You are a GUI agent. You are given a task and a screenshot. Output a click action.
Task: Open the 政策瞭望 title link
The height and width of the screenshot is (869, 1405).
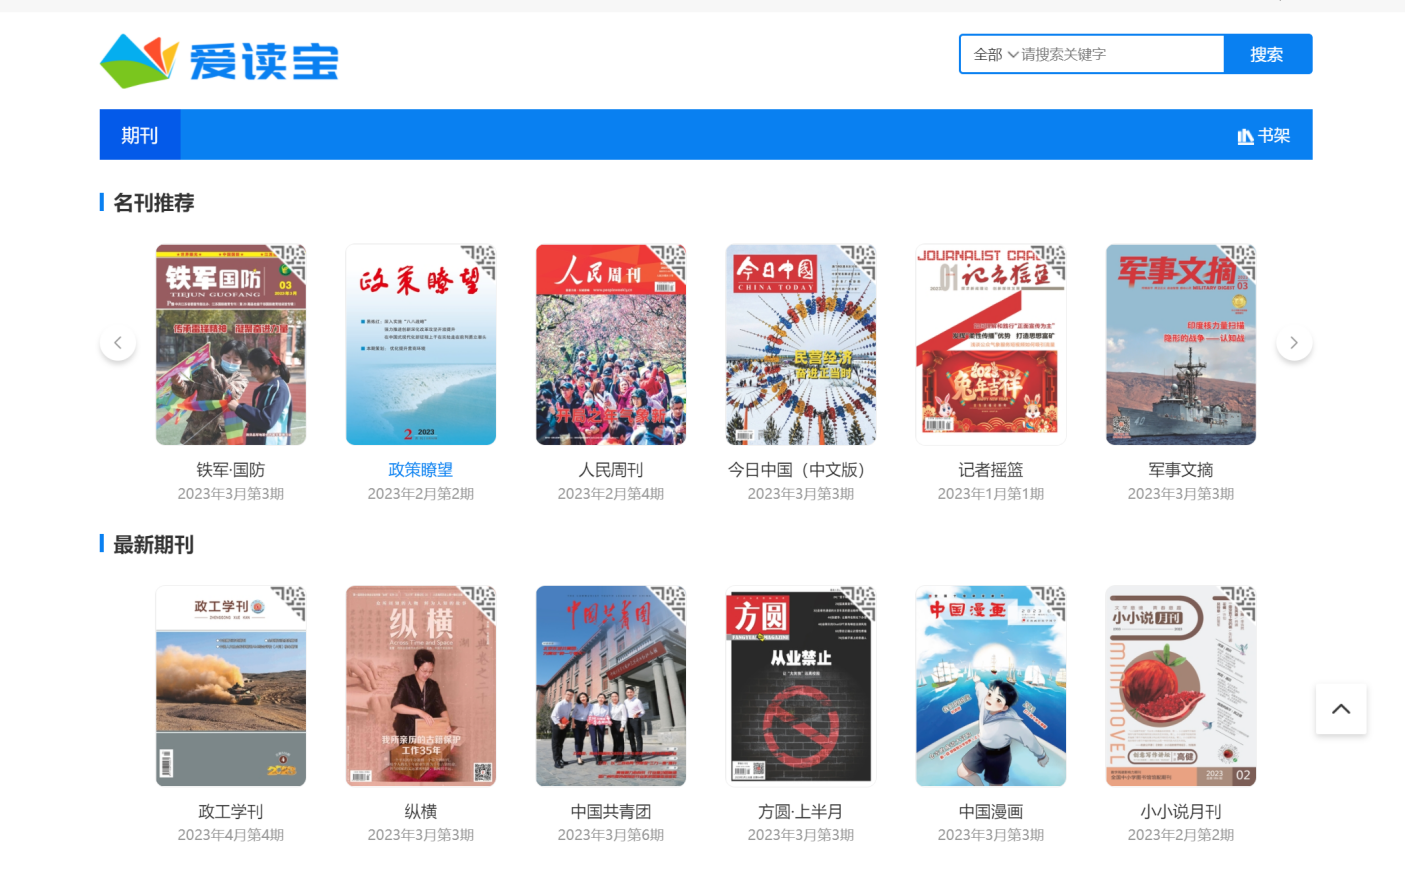(420, 470)
